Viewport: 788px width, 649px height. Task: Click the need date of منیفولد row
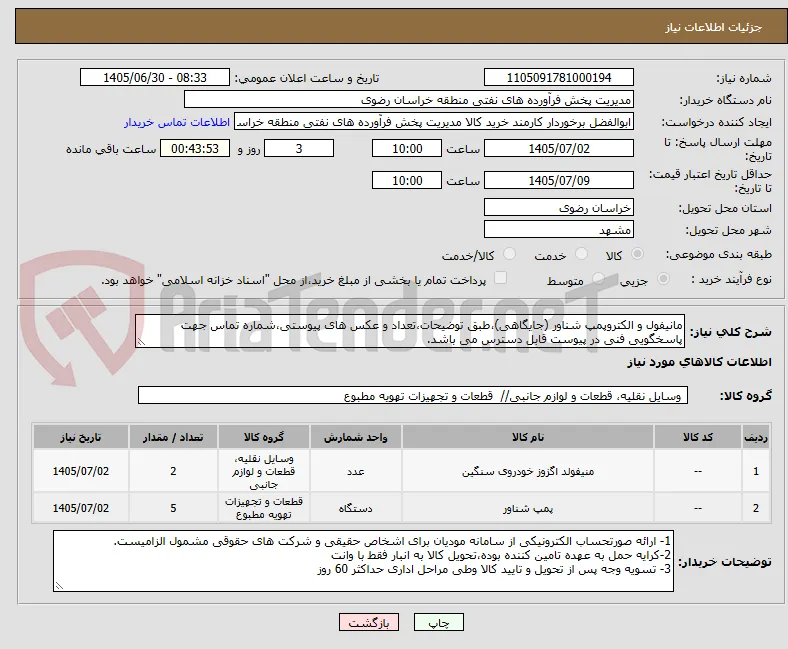tap(80, 471)
